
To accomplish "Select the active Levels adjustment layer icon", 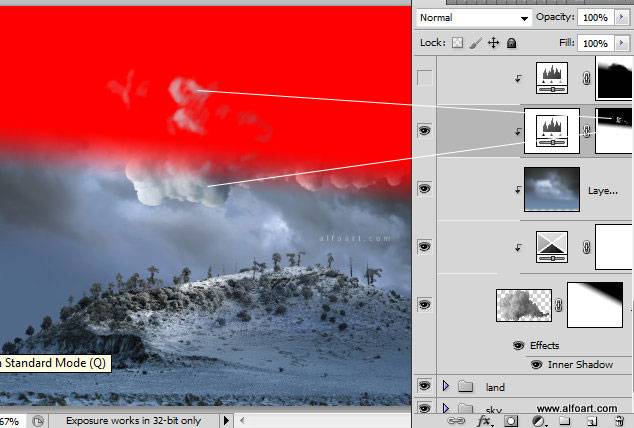I will point(552,131).
